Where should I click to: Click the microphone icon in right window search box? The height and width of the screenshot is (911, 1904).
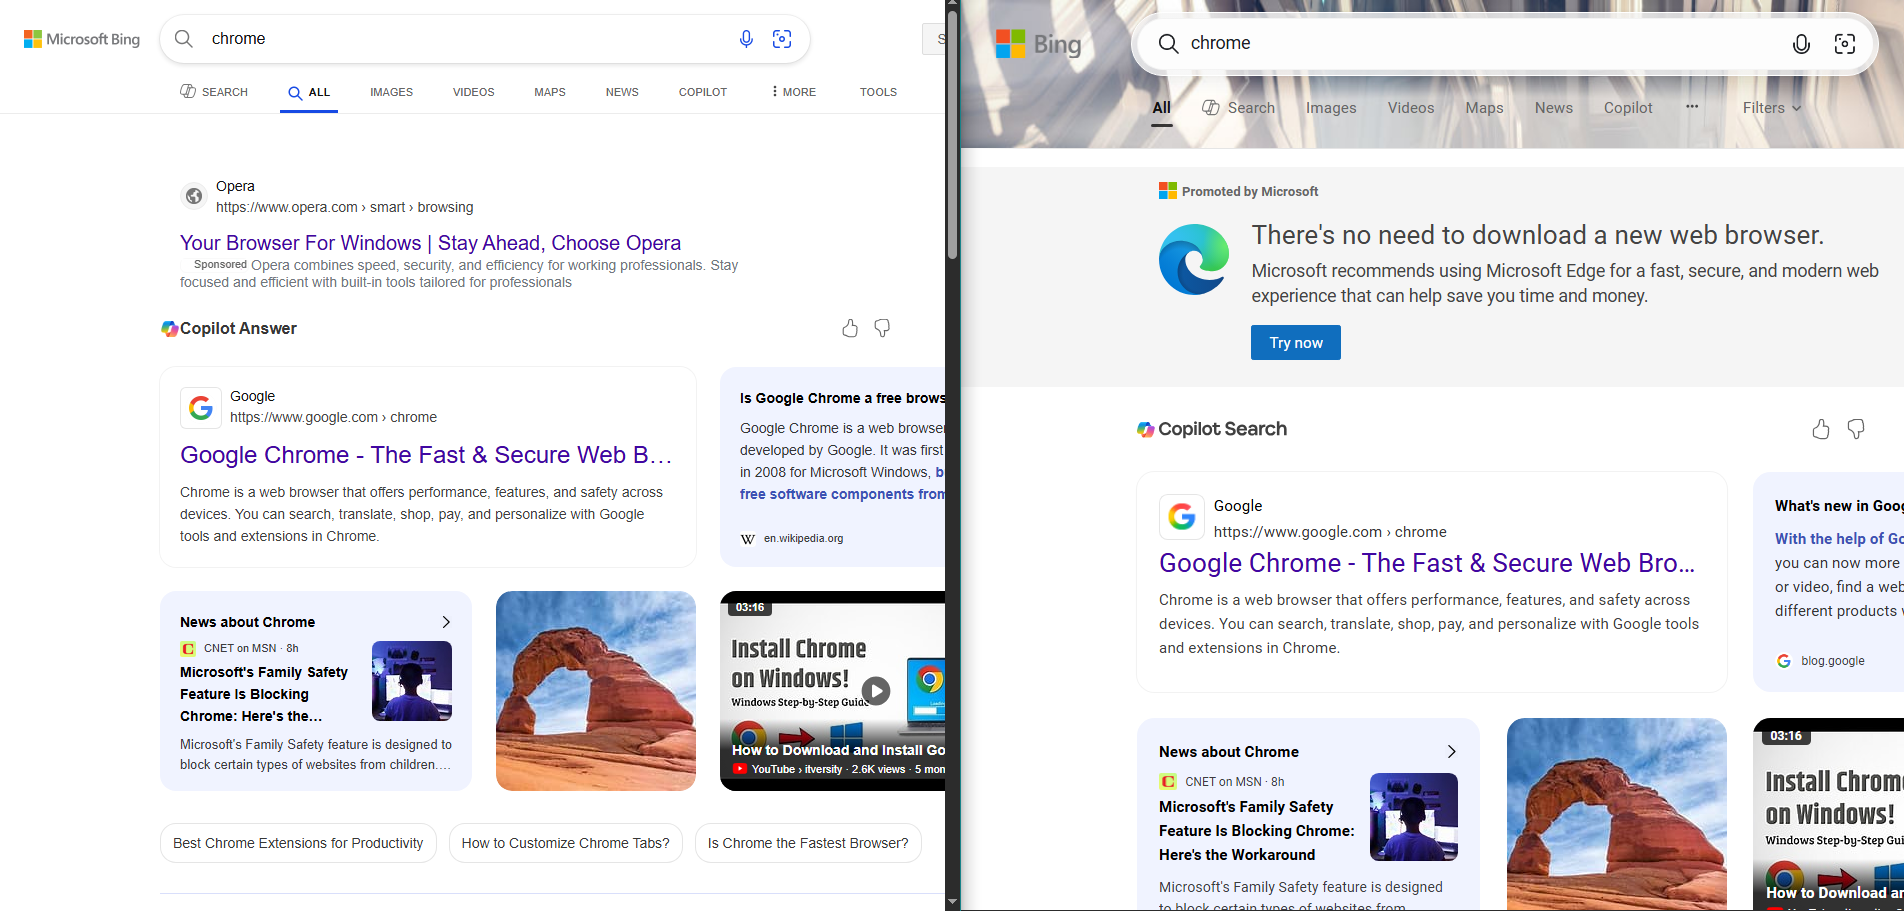coord(1801,44)
